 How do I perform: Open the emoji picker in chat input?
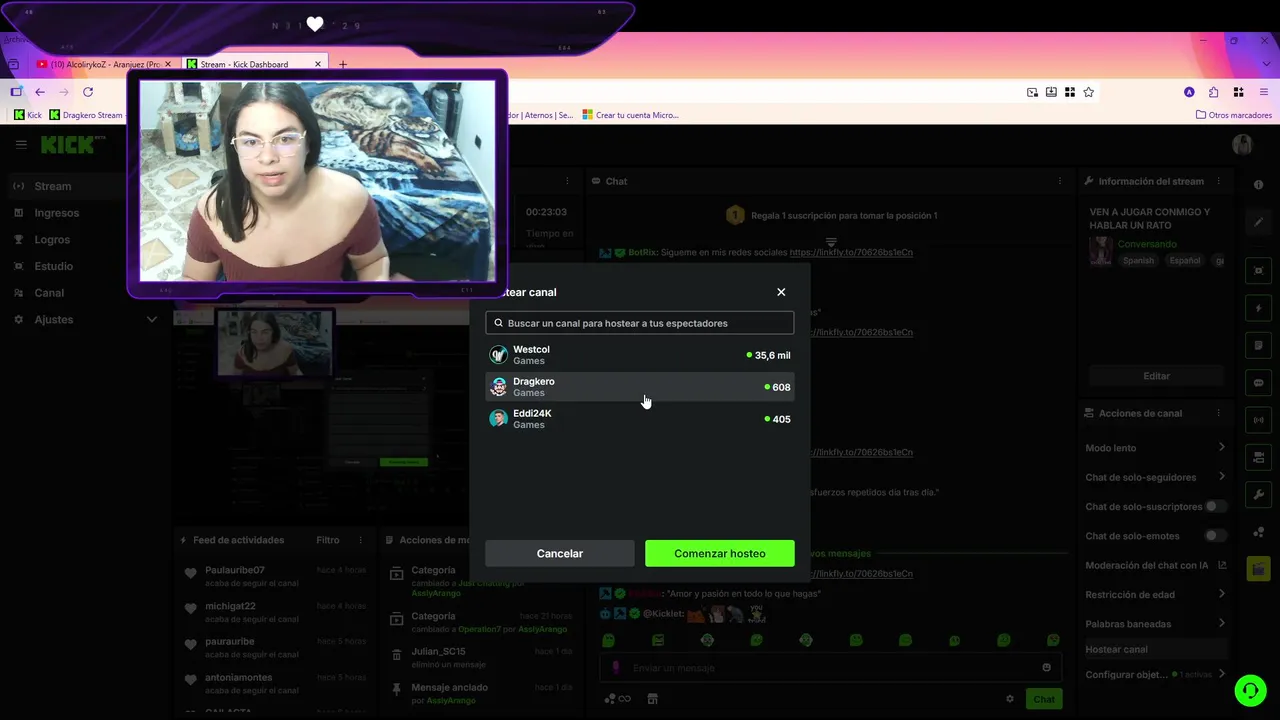click(1047, 668)
